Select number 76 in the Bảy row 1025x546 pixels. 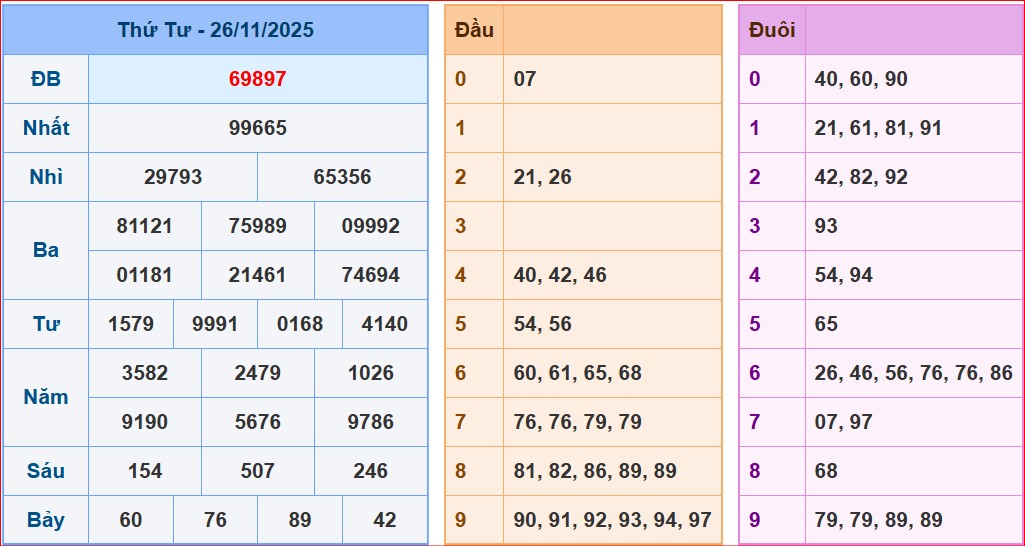pyautogui.click(x=215, y=520)
